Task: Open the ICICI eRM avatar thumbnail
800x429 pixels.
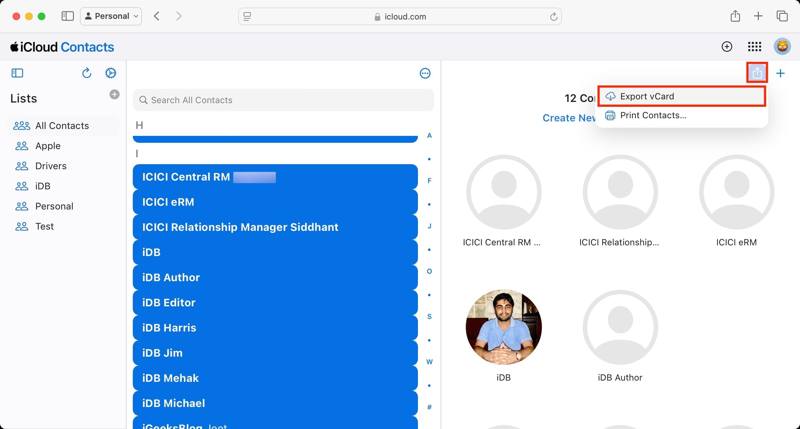Action: (x=736, y=192)
